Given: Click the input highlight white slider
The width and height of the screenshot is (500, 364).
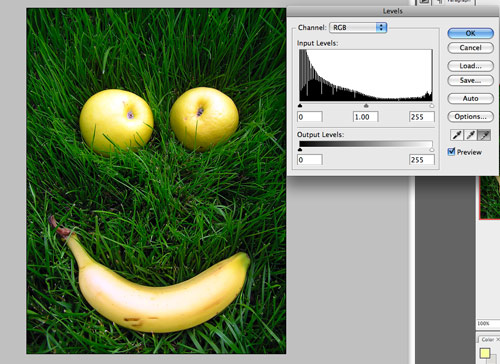Looking at the screenshot, I should point(432,106).
